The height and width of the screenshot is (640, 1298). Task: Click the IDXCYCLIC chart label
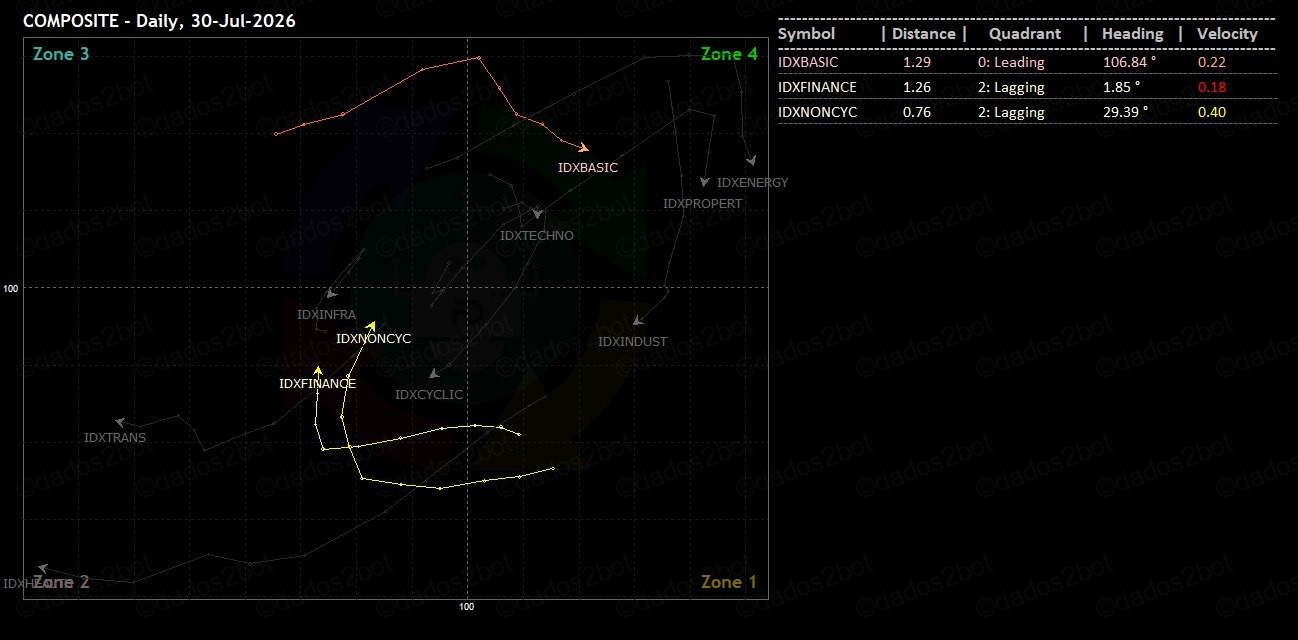tap(429, 394)
